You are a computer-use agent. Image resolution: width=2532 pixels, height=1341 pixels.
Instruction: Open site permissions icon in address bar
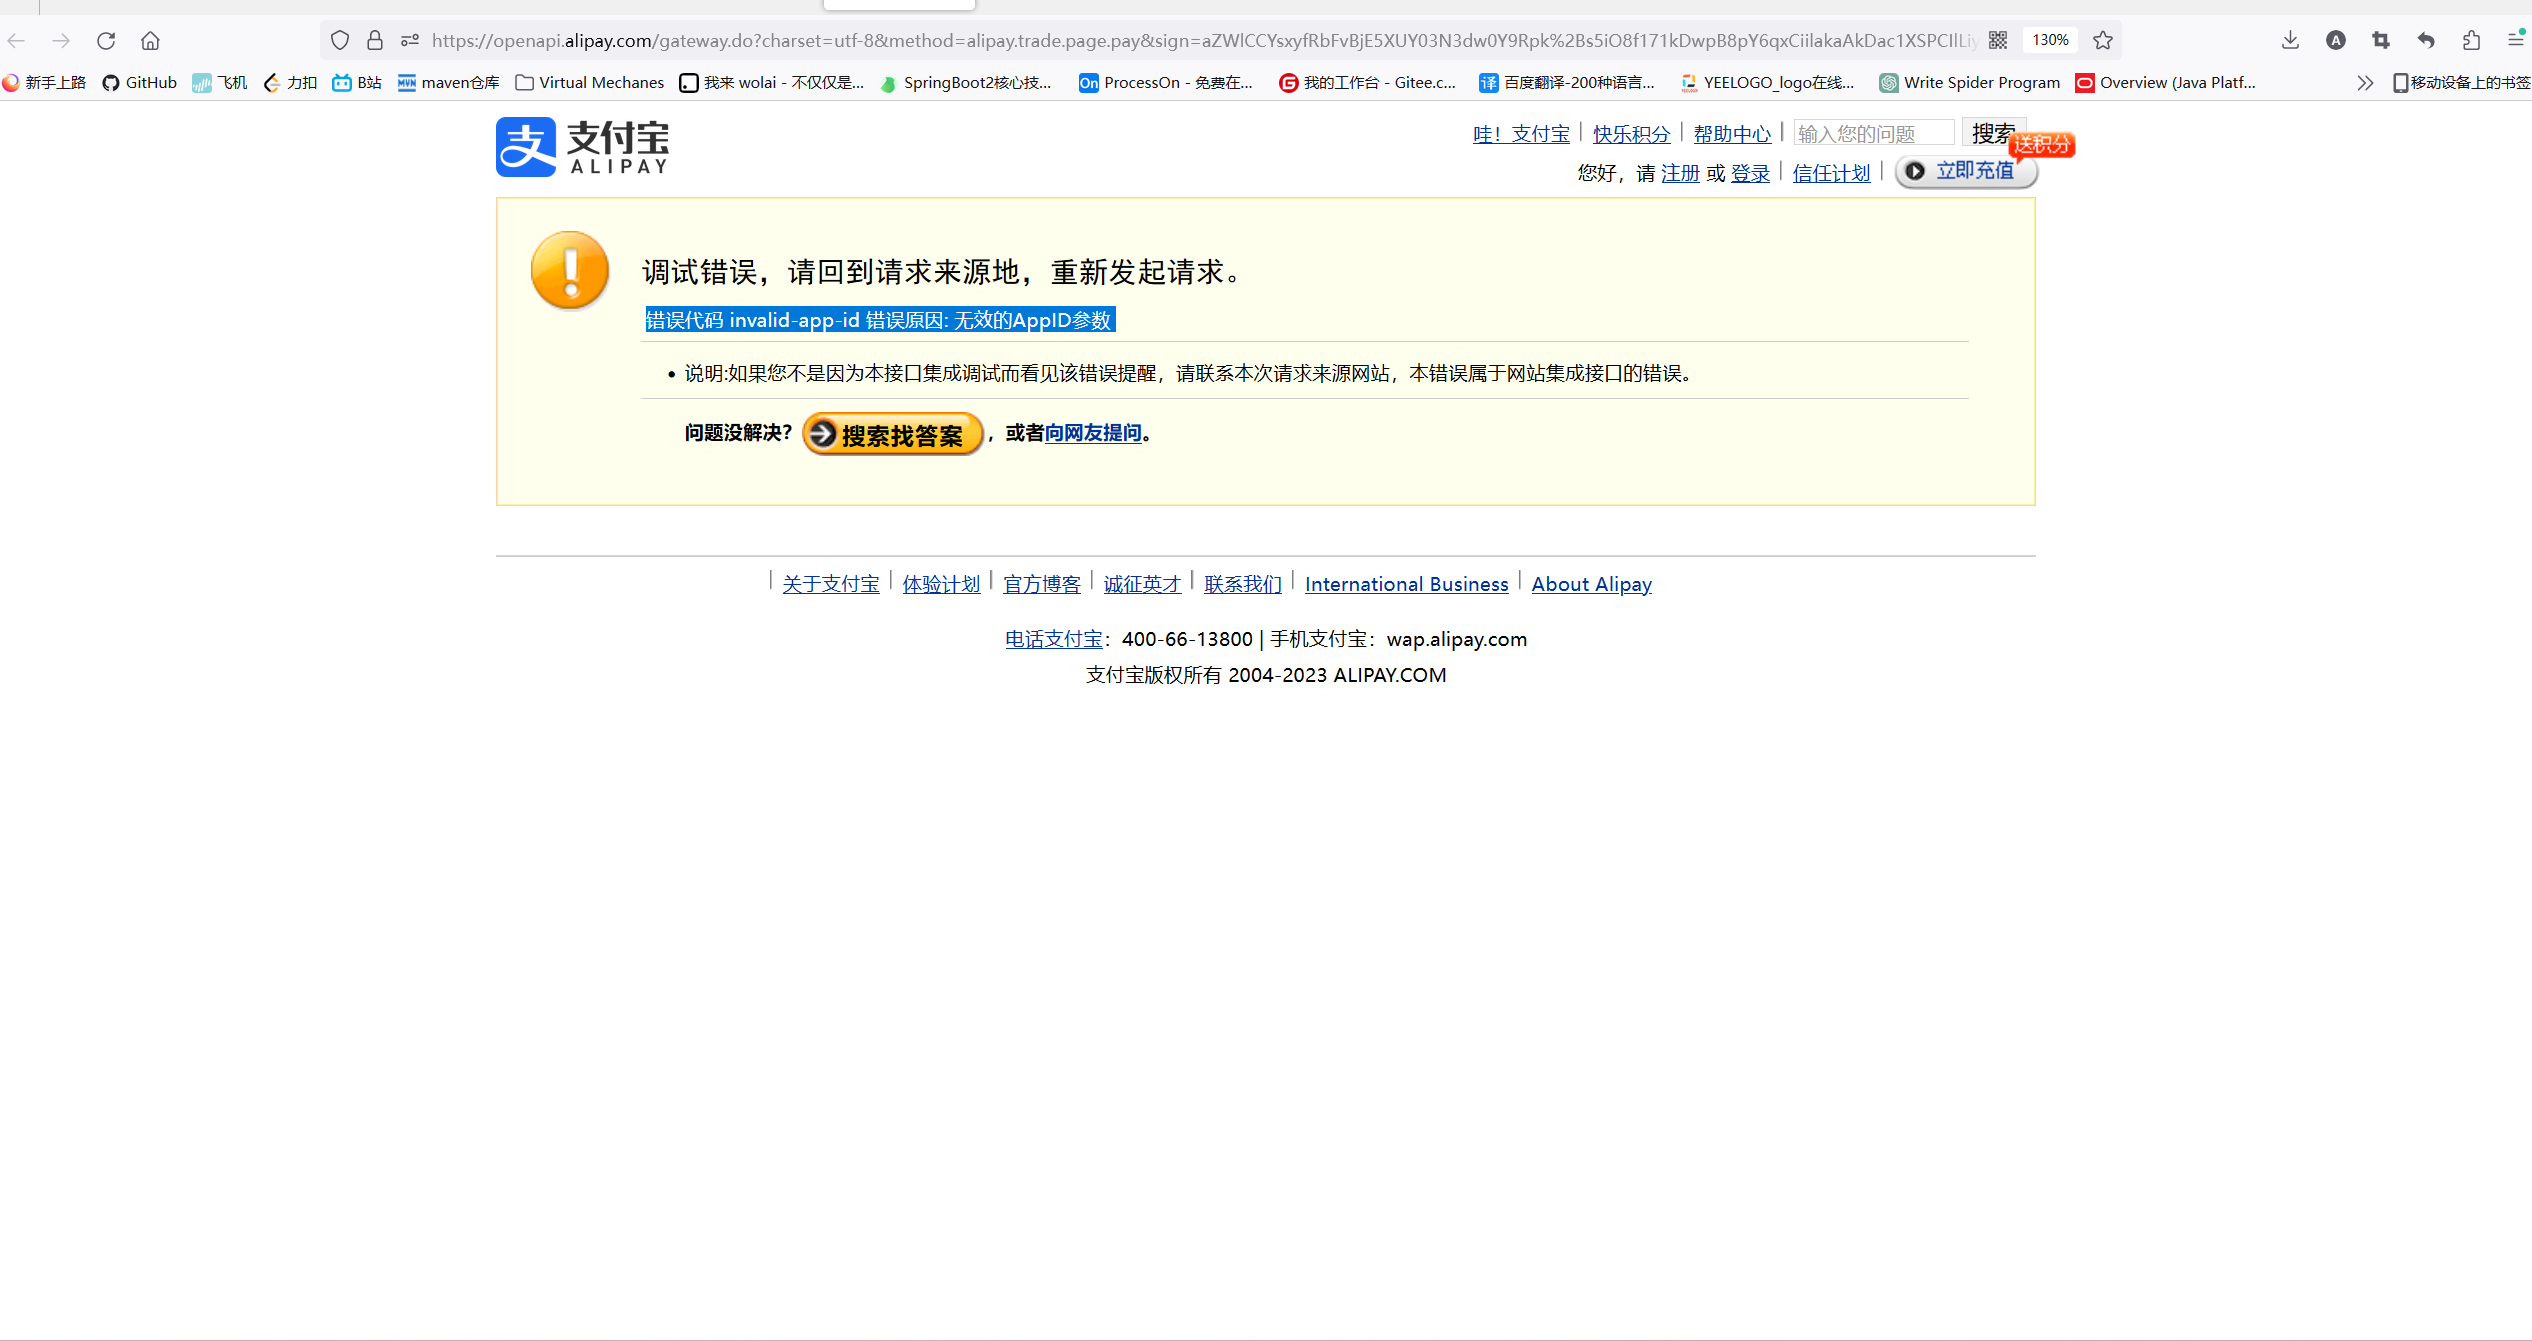410,40
